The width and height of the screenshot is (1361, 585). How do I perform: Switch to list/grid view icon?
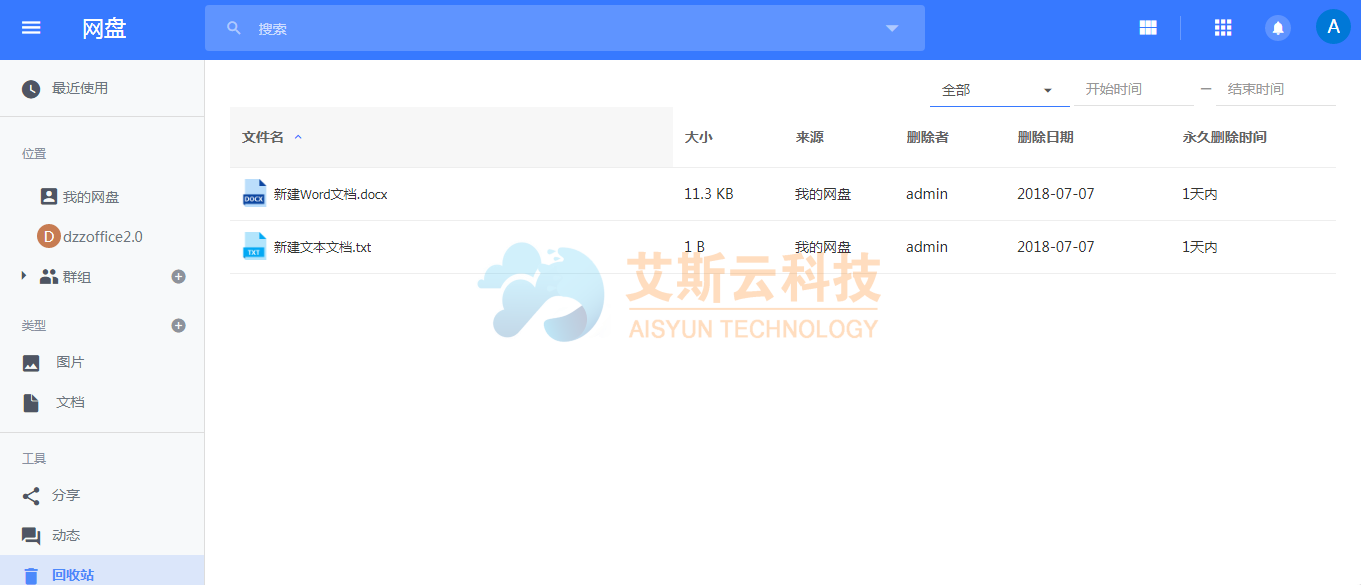[1148, 28]
